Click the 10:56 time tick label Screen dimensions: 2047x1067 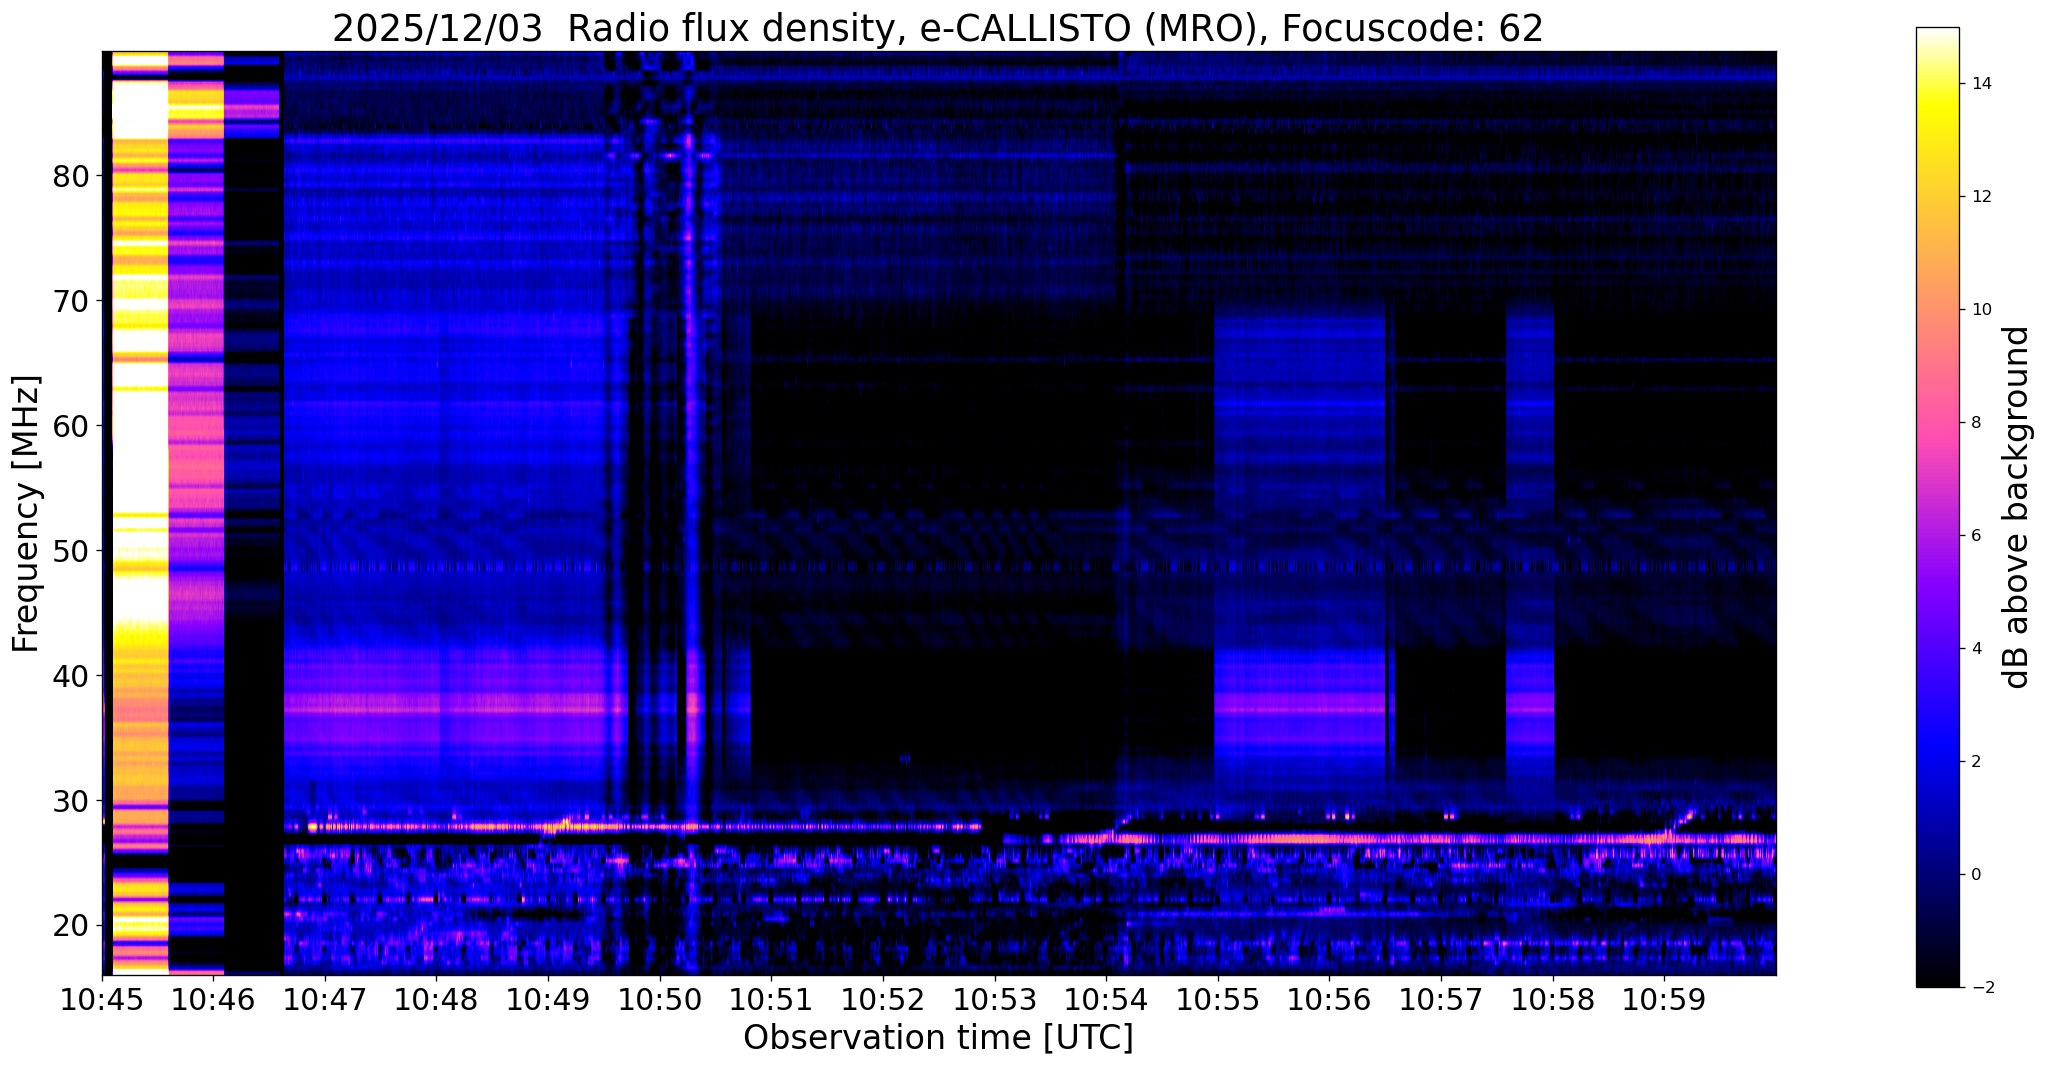(1329, 1000)
